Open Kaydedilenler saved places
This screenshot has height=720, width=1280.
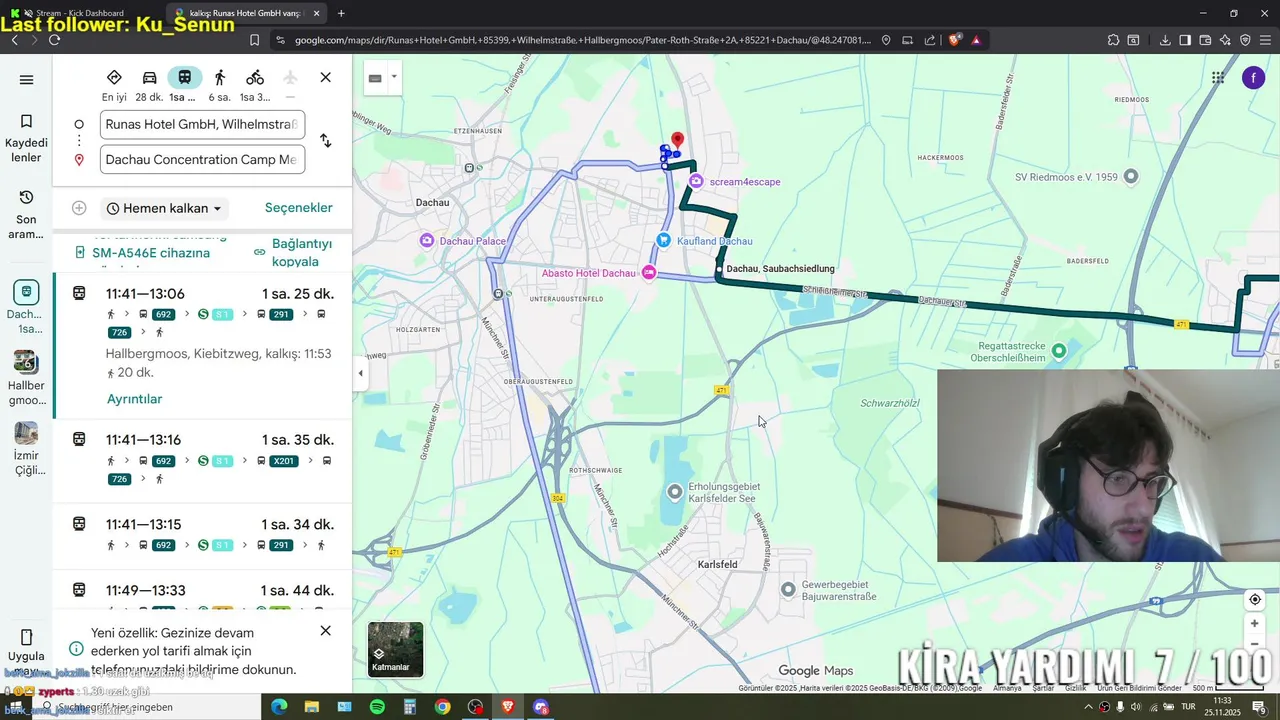tap(26, 138)
